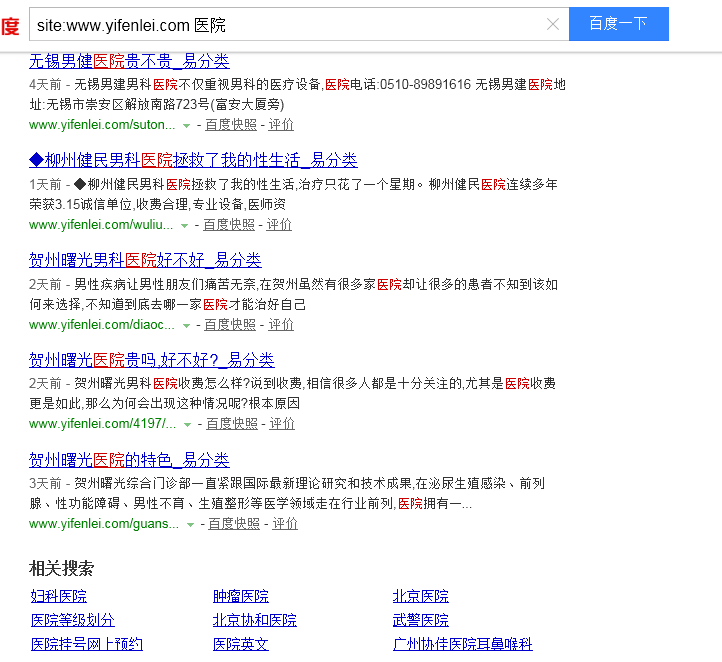Click green URL www.yifenlei.com/suton...
The height and width of the screenshot is (662, 722).
click(102, 125)
